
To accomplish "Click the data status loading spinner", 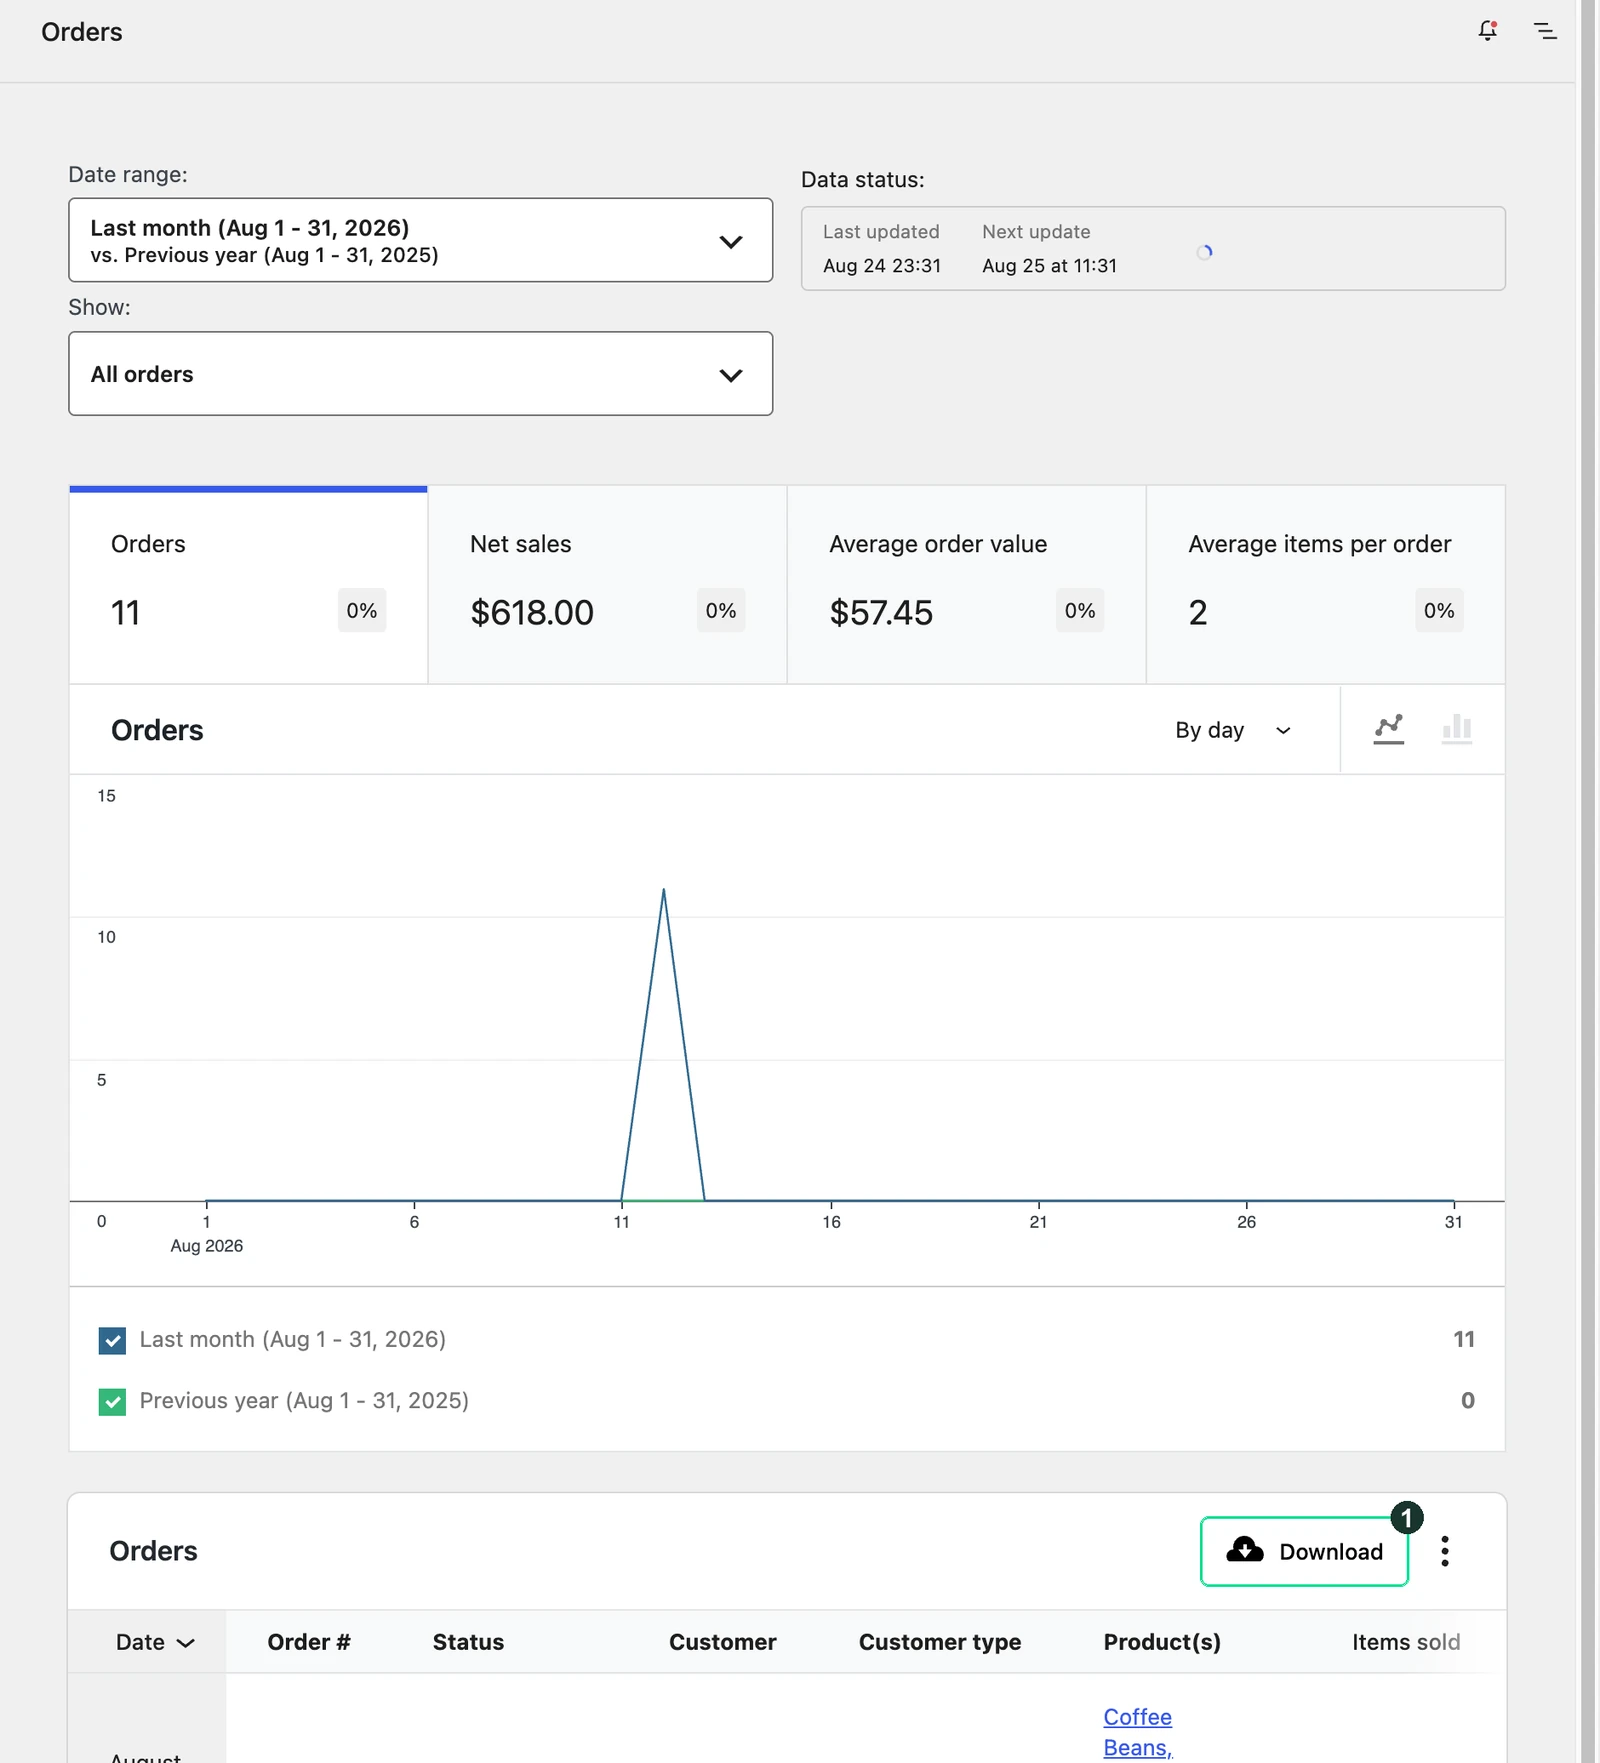I will click(1204, 252).
